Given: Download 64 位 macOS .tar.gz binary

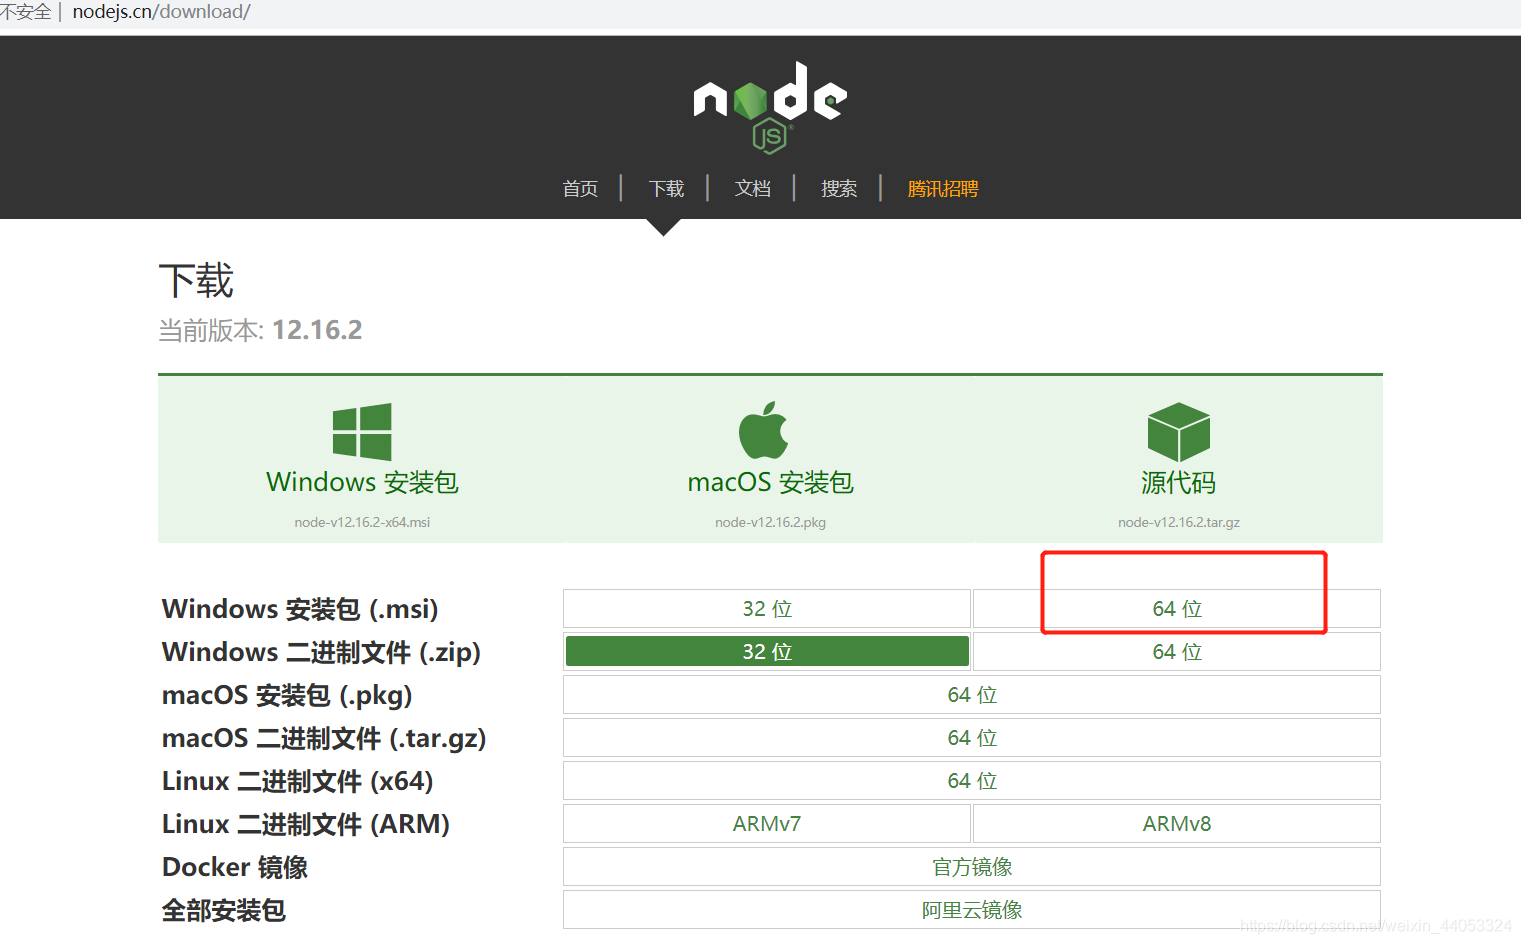Looking at the screenshot, I should click(x=972, y=738).
